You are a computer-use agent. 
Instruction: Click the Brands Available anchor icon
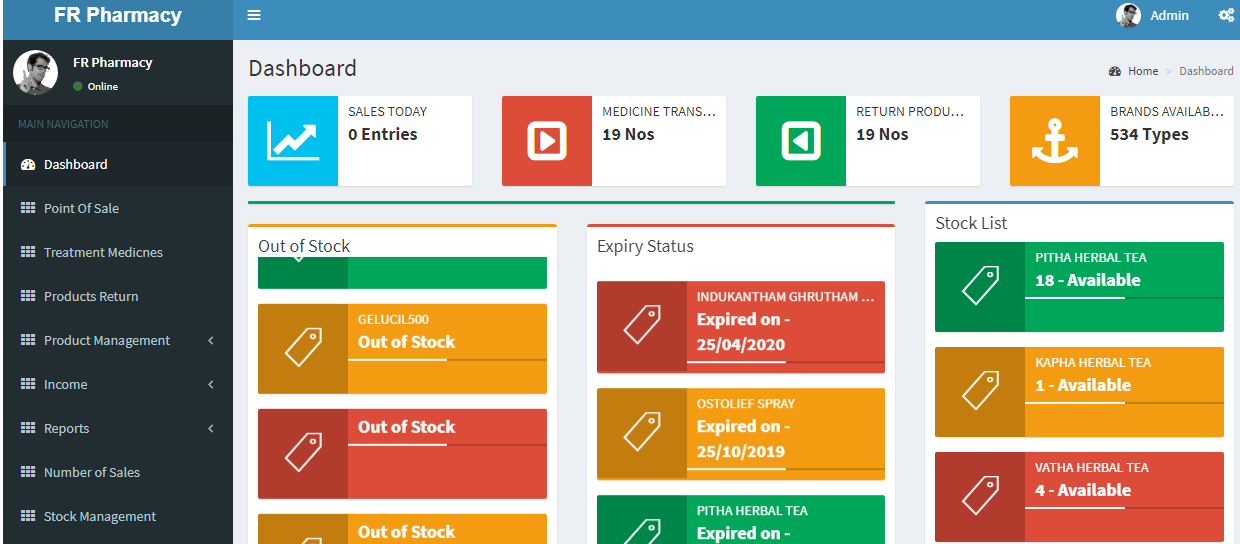pyautogui.click(x=1054, y=141)
